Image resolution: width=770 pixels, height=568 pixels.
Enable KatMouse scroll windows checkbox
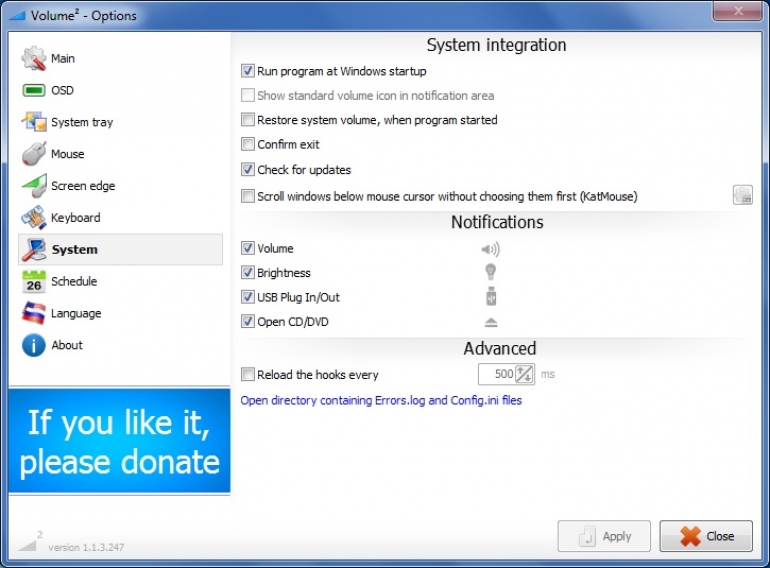click(x=248, y=196)
